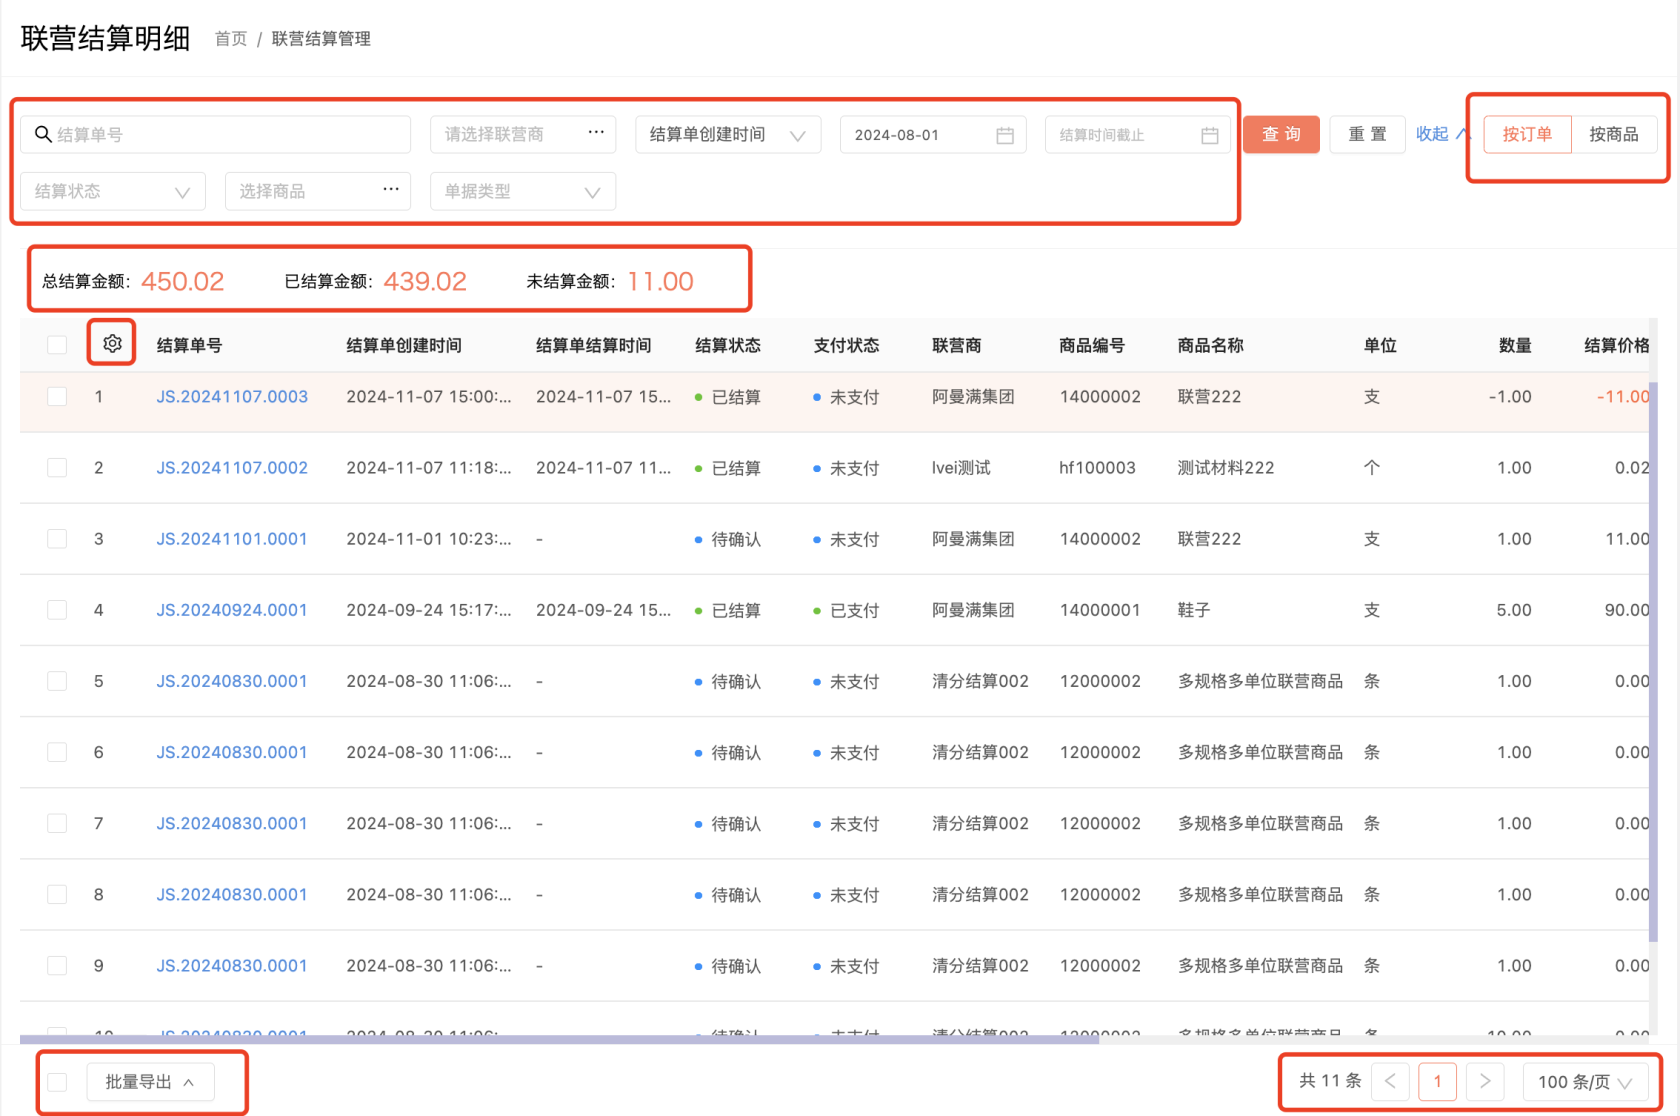1680x1116 pixels.
Task: Switch to the 按订单 view tab
Action: click(x=1527, y=134)
